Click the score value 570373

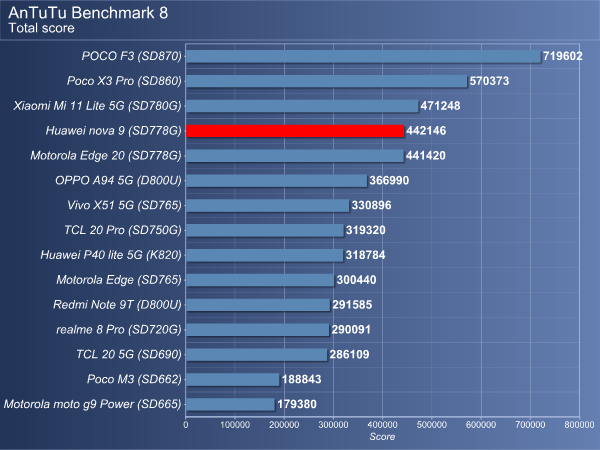[489, 81]
